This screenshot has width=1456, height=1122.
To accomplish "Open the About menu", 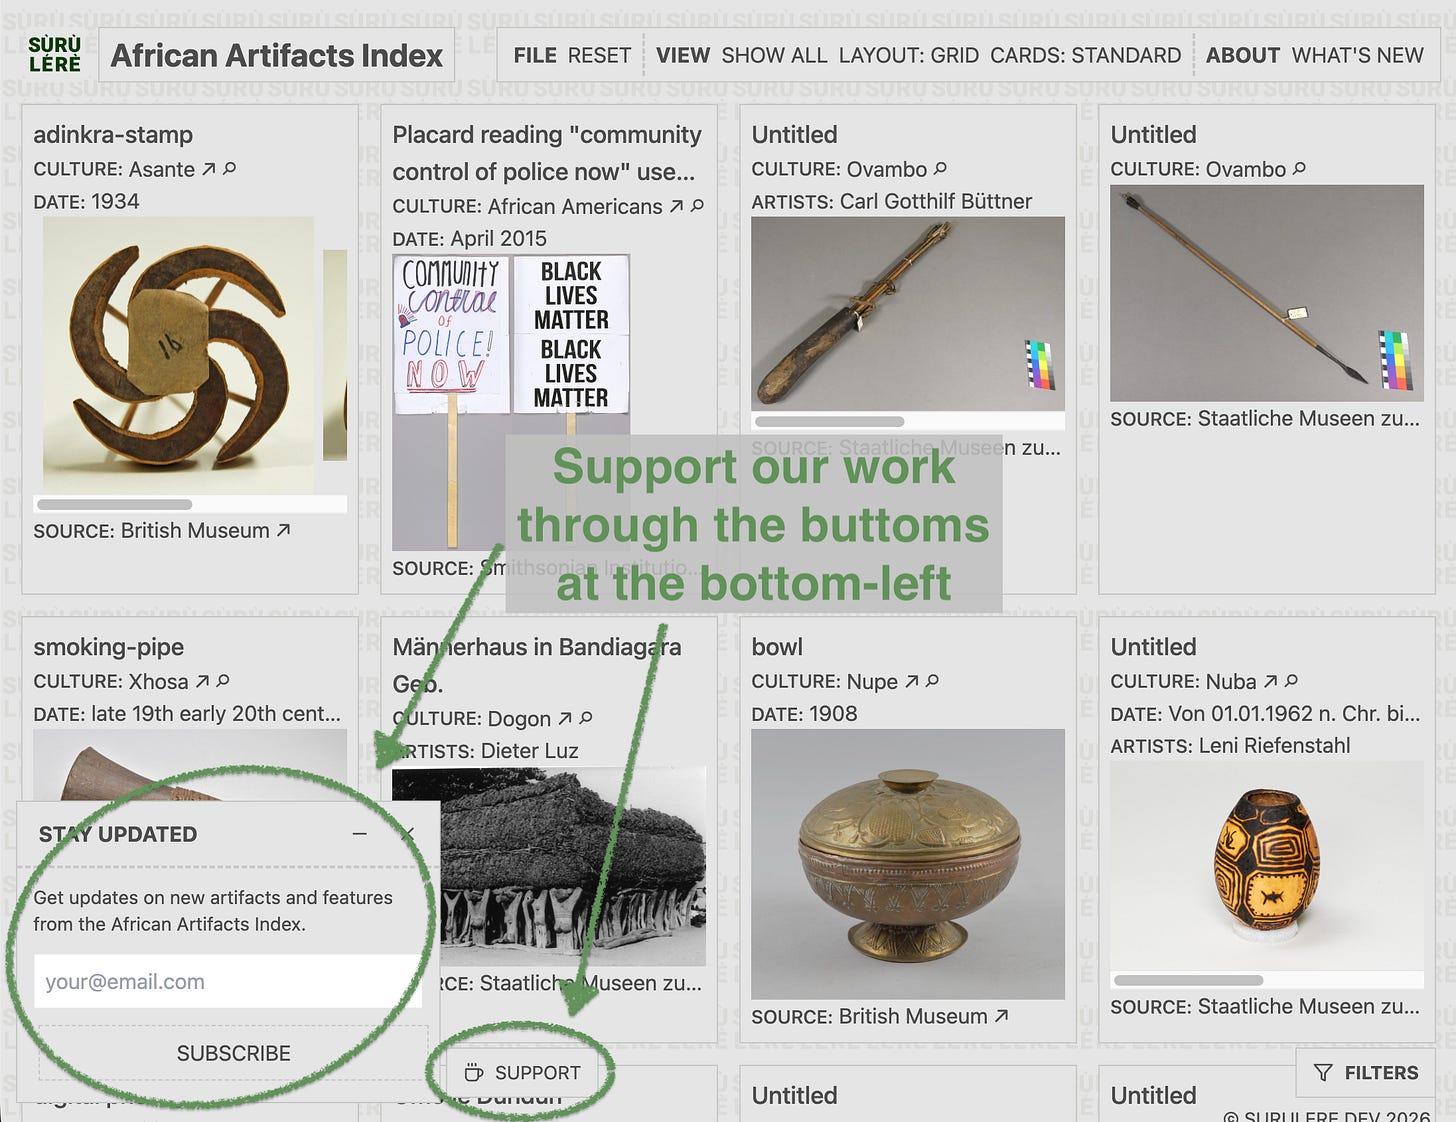I will (1243, 55).
